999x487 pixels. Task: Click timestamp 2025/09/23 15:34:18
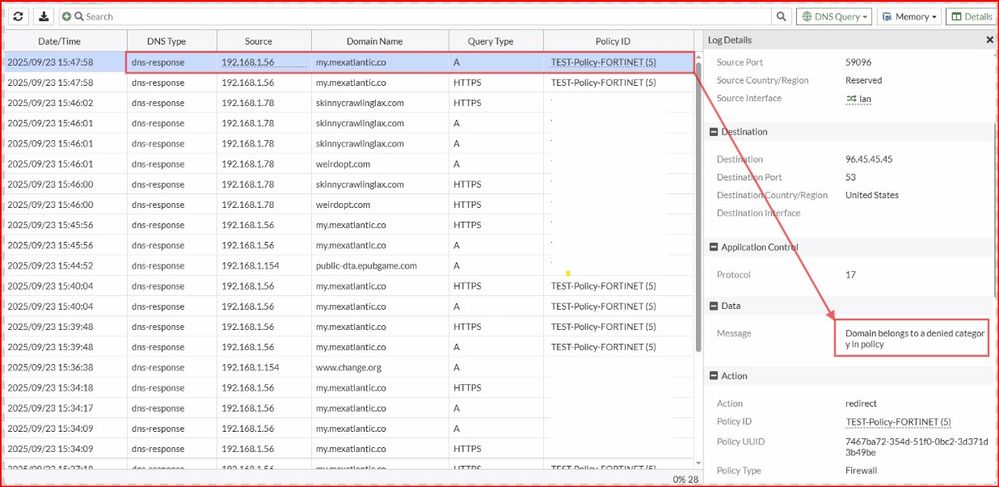pyautogui.click(x=50, y=388)
